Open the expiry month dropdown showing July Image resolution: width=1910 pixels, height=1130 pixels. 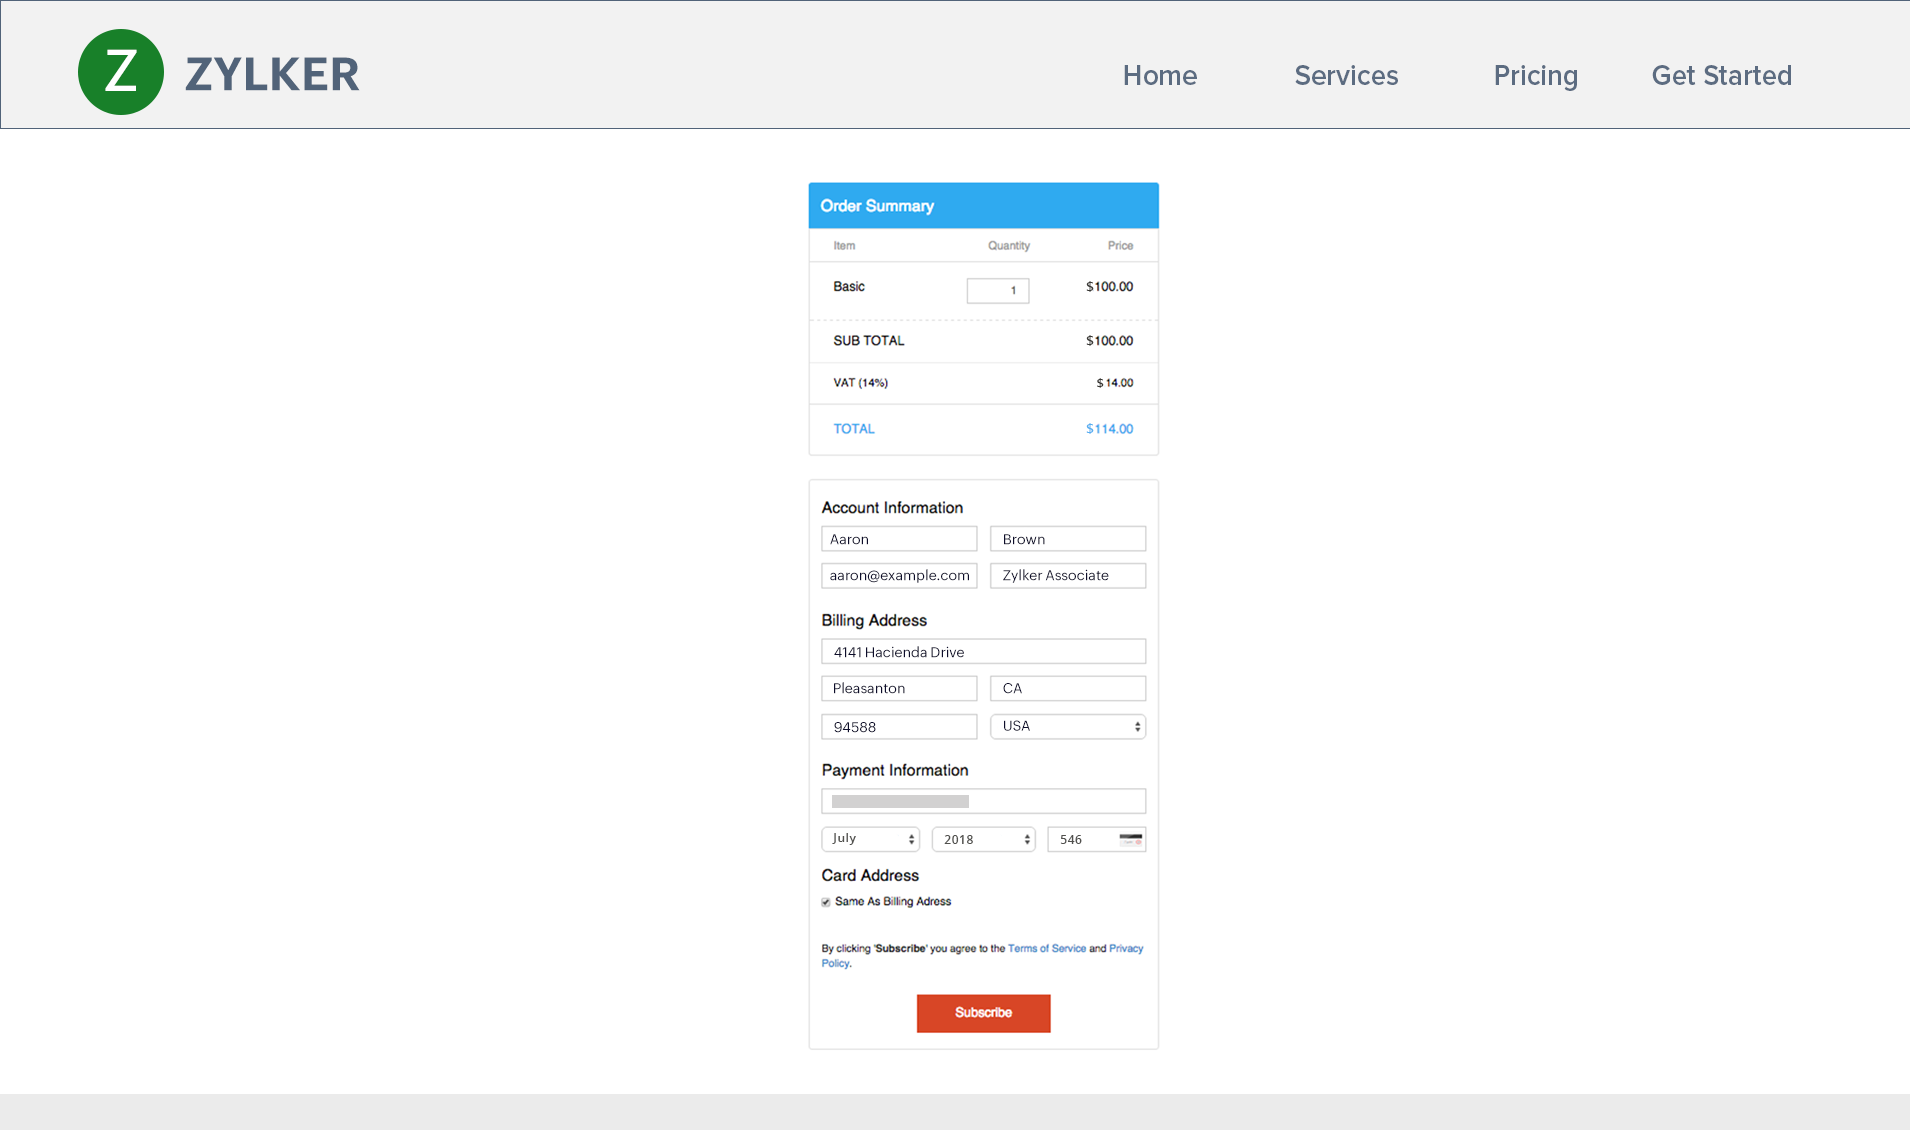[x=870, y=839]
